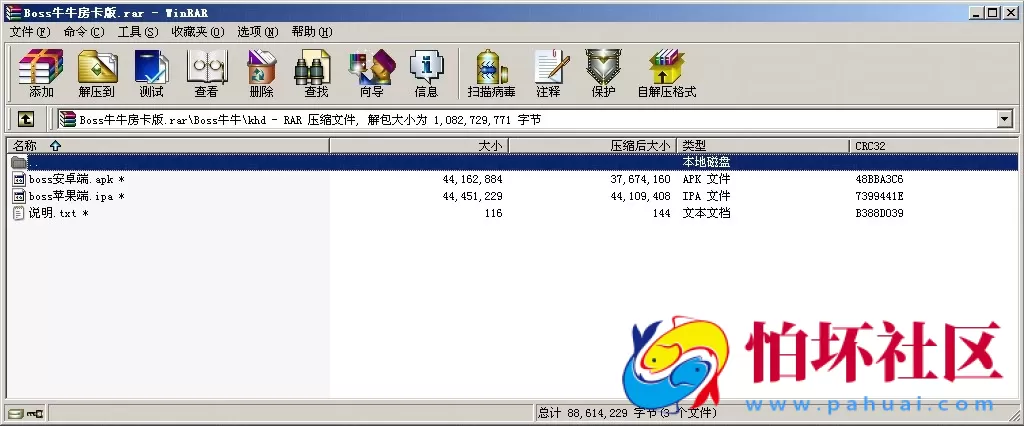This screenshot has width=1024, height=426.
Task: Click CRC32 value B388D039
Action: (x=879, y=213)
